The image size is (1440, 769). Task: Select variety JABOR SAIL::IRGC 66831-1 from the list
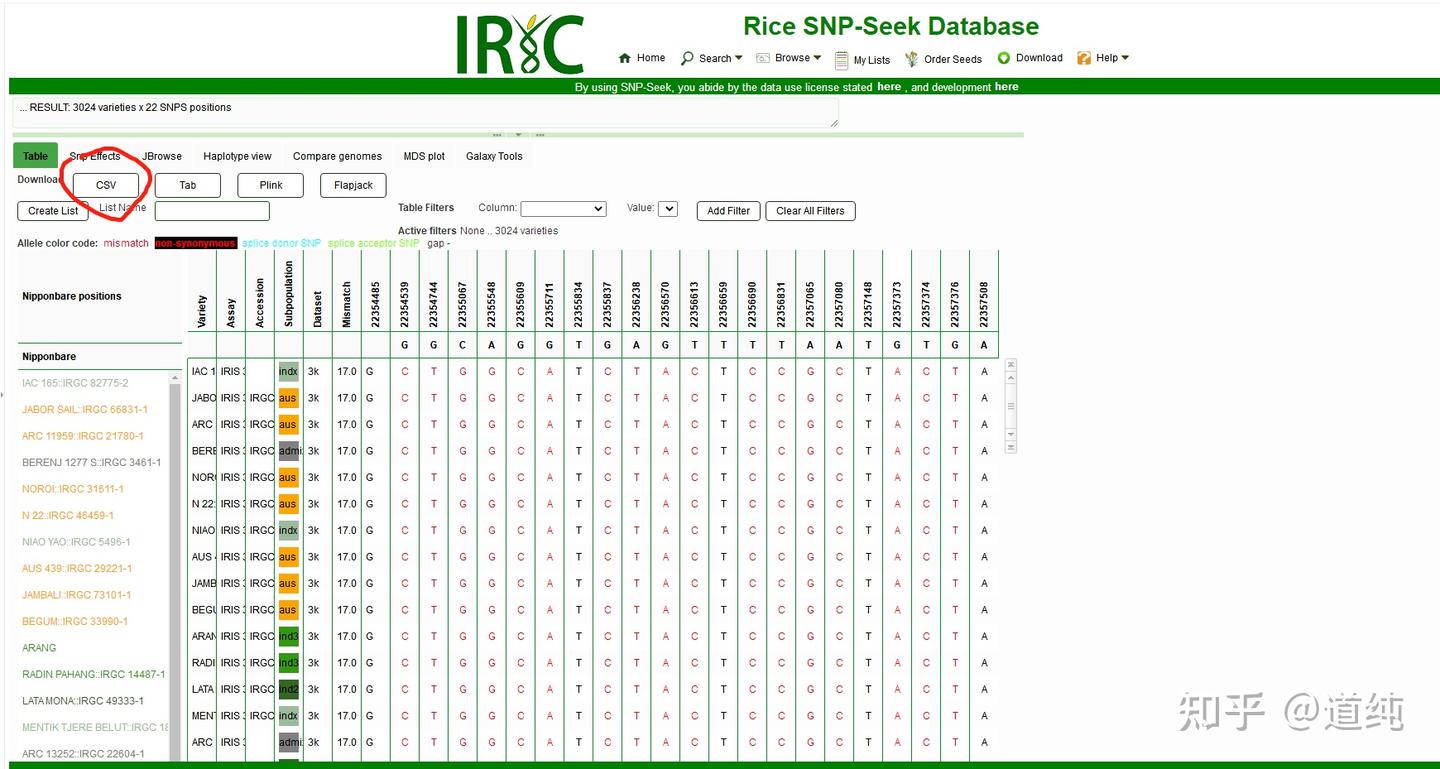click(x=84, y=409)
